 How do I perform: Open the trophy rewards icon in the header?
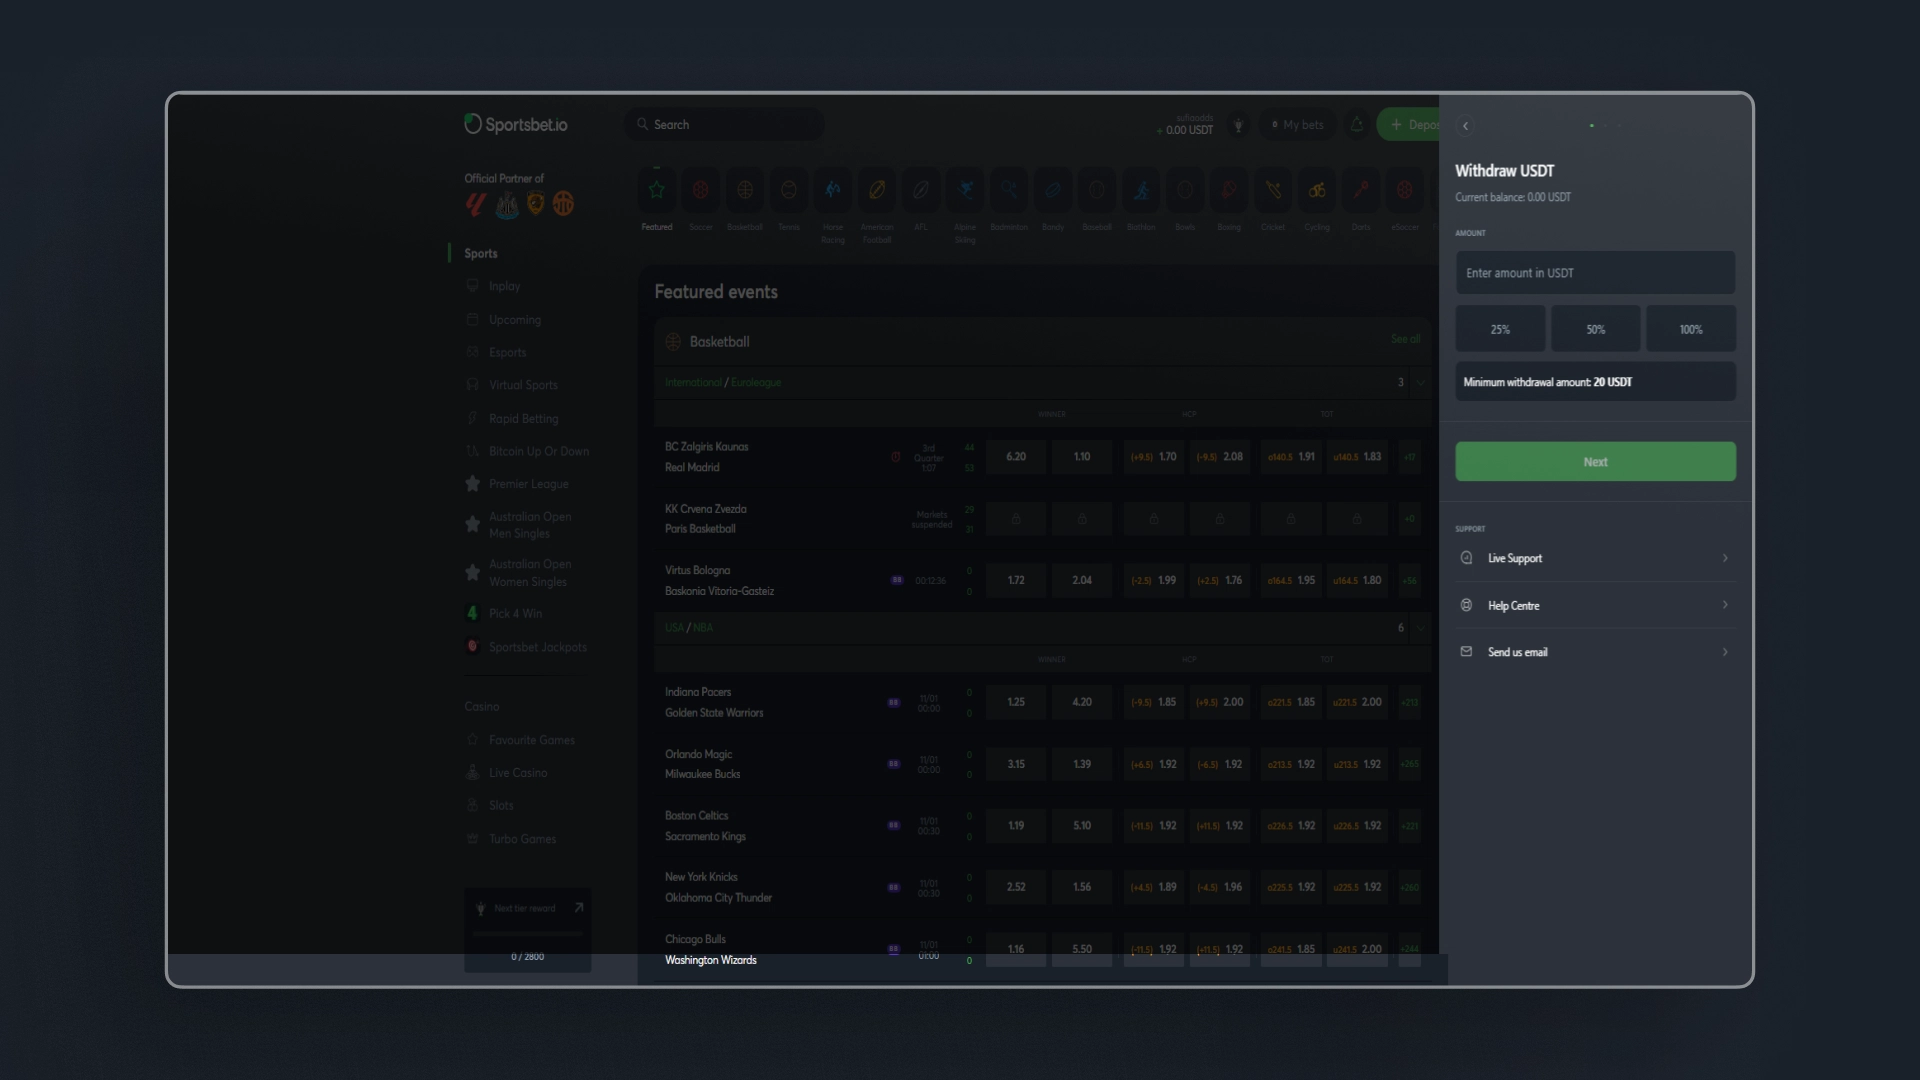tap(1238, 124)
